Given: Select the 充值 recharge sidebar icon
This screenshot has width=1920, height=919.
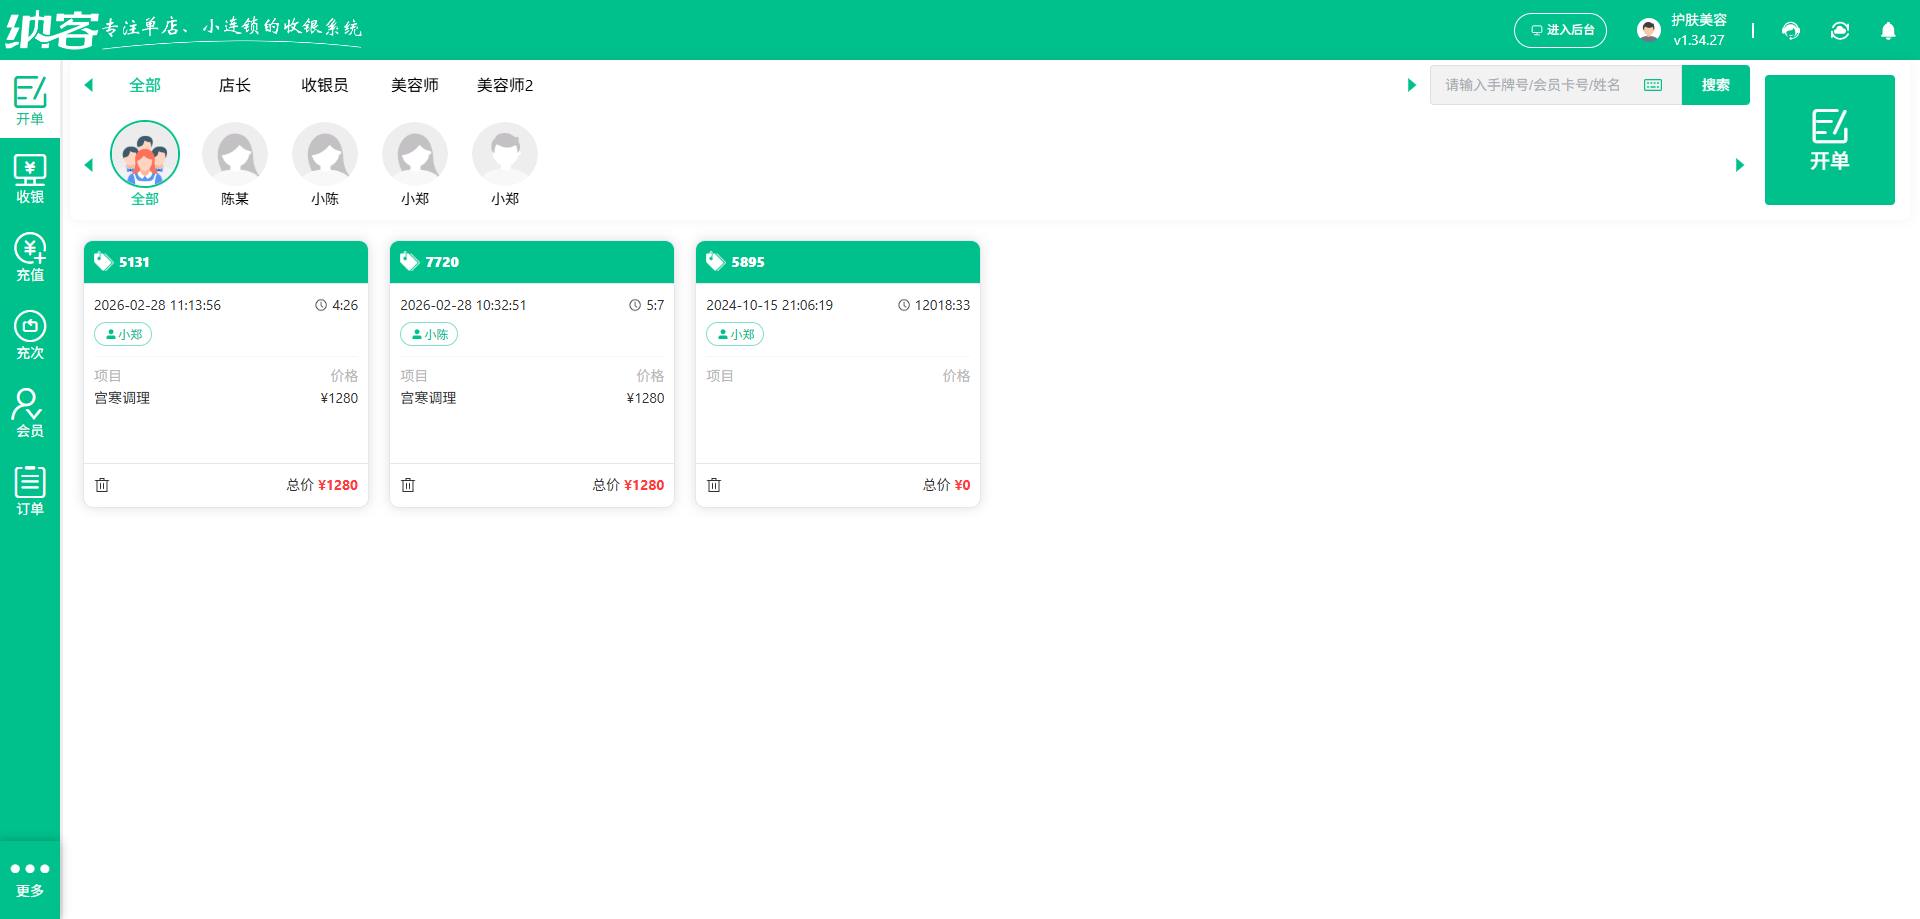Looking at the screenshot, I should (30, 257).
